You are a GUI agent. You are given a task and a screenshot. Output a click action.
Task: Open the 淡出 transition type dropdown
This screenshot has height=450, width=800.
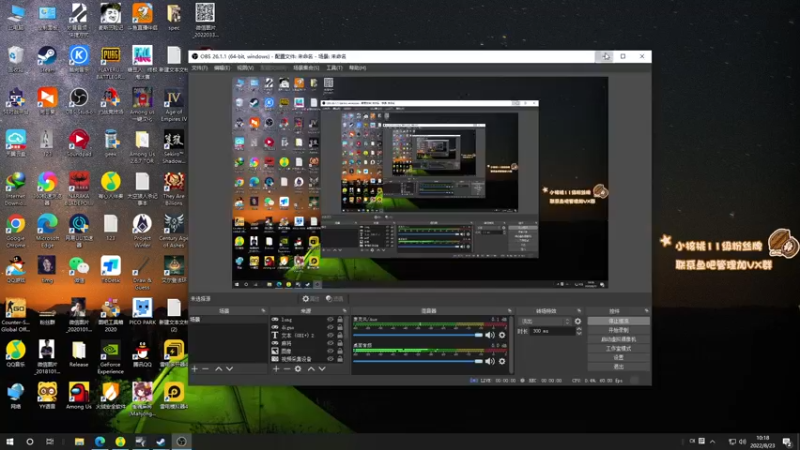pyautogui.click(x=544, y=321)
